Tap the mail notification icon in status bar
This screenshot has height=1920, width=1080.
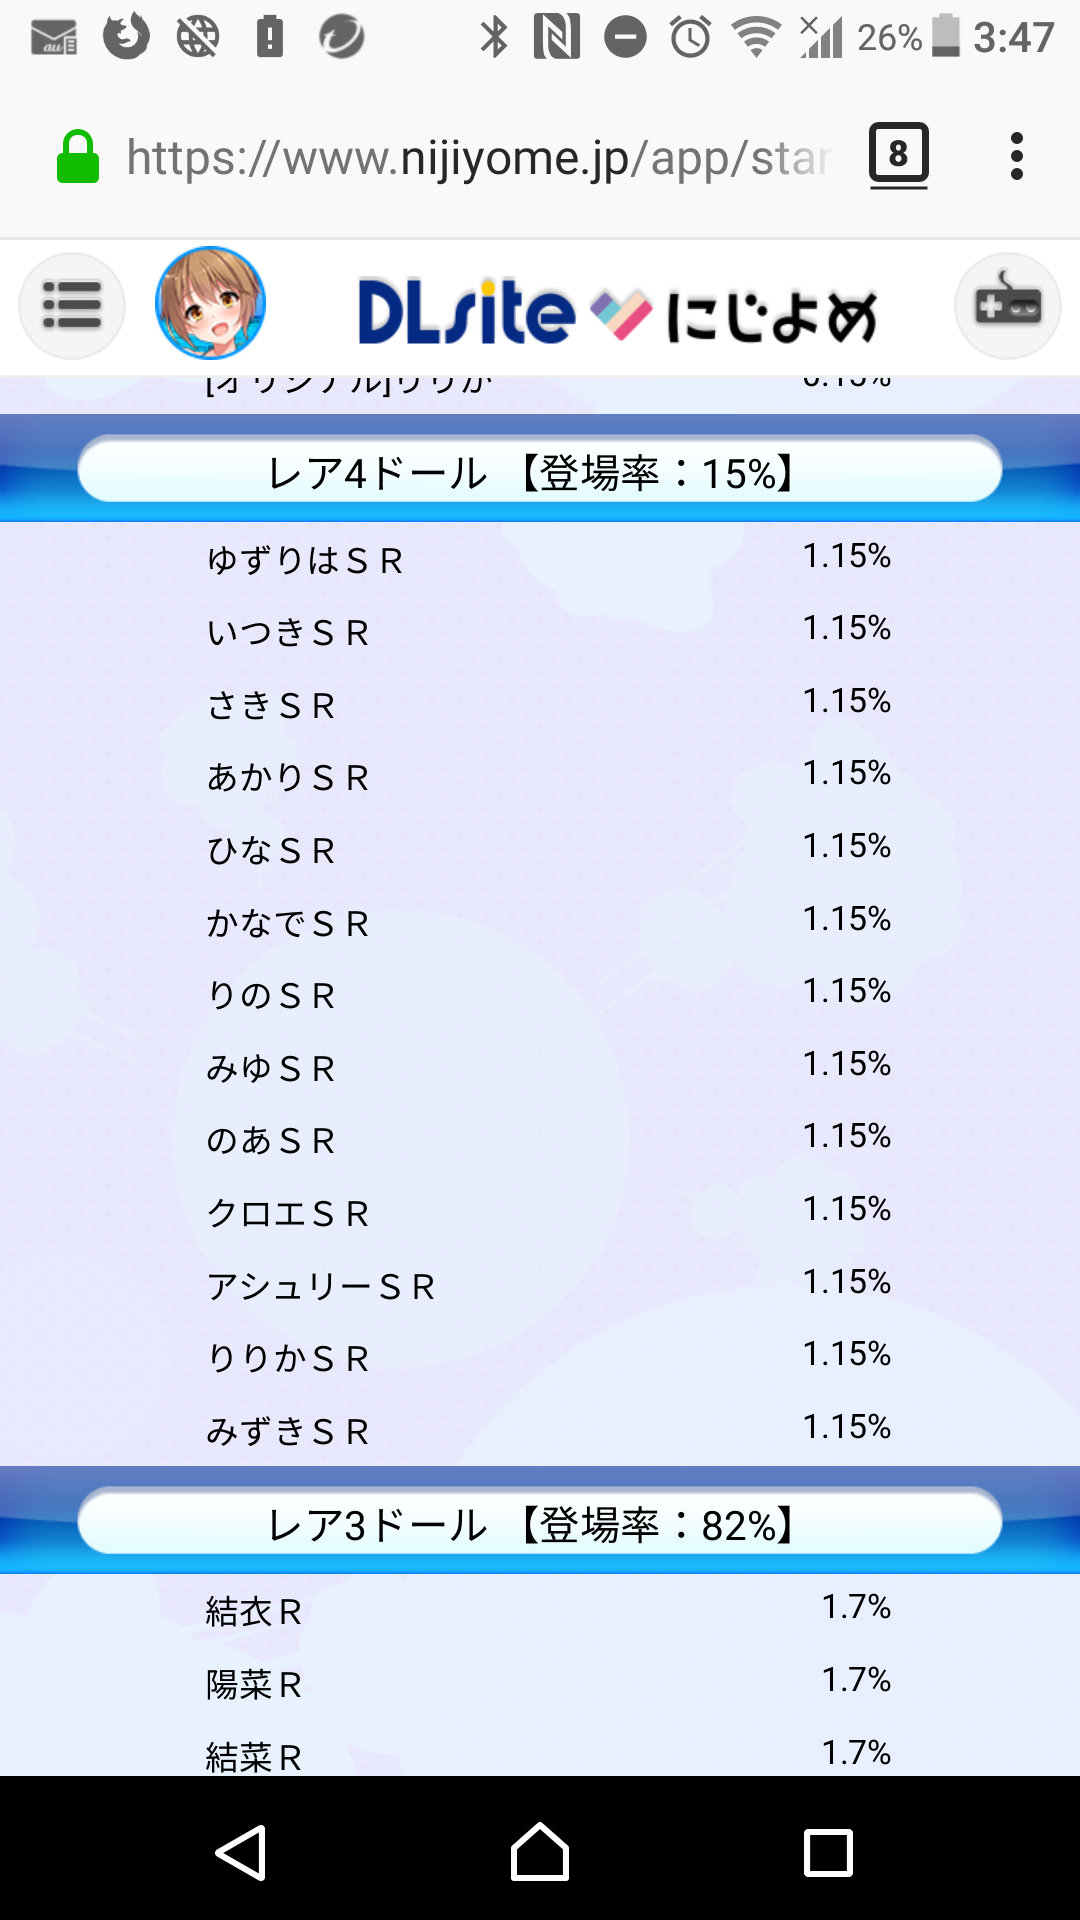point(54,38)
